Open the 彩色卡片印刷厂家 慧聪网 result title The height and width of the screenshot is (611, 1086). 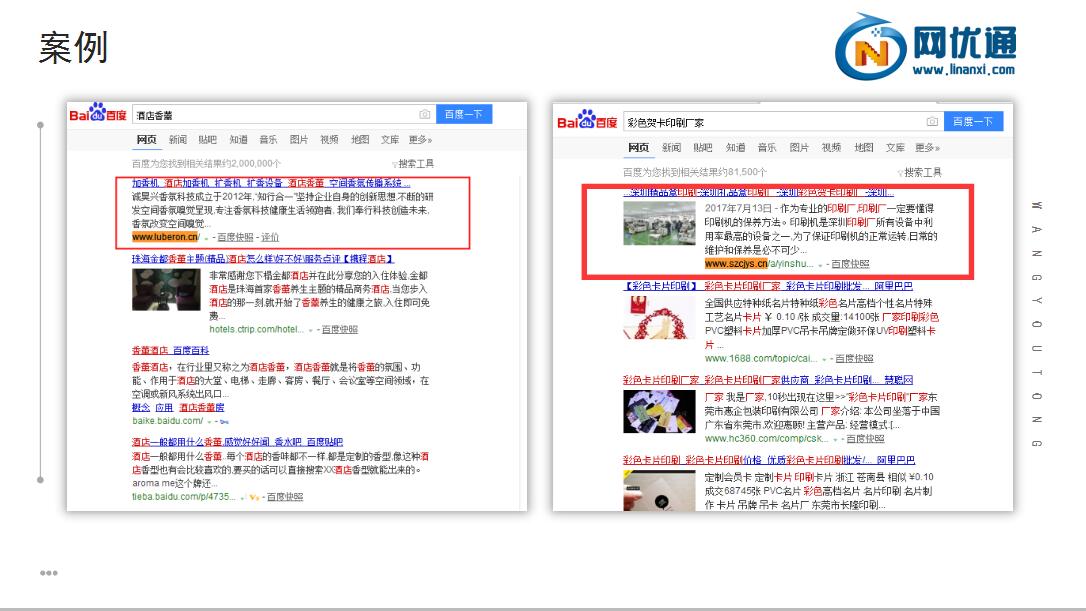pos(767,380)
